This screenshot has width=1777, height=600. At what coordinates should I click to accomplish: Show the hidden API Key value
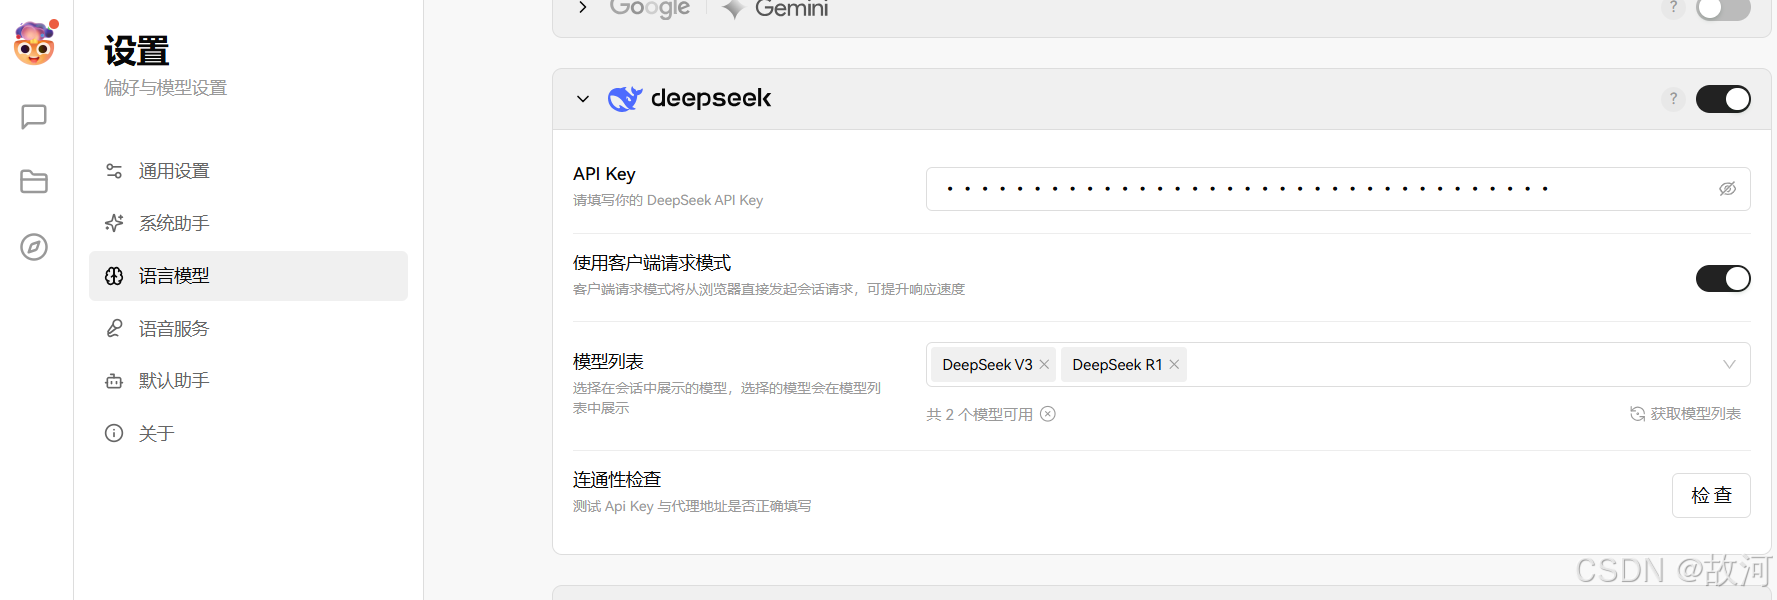point(1727,189)
